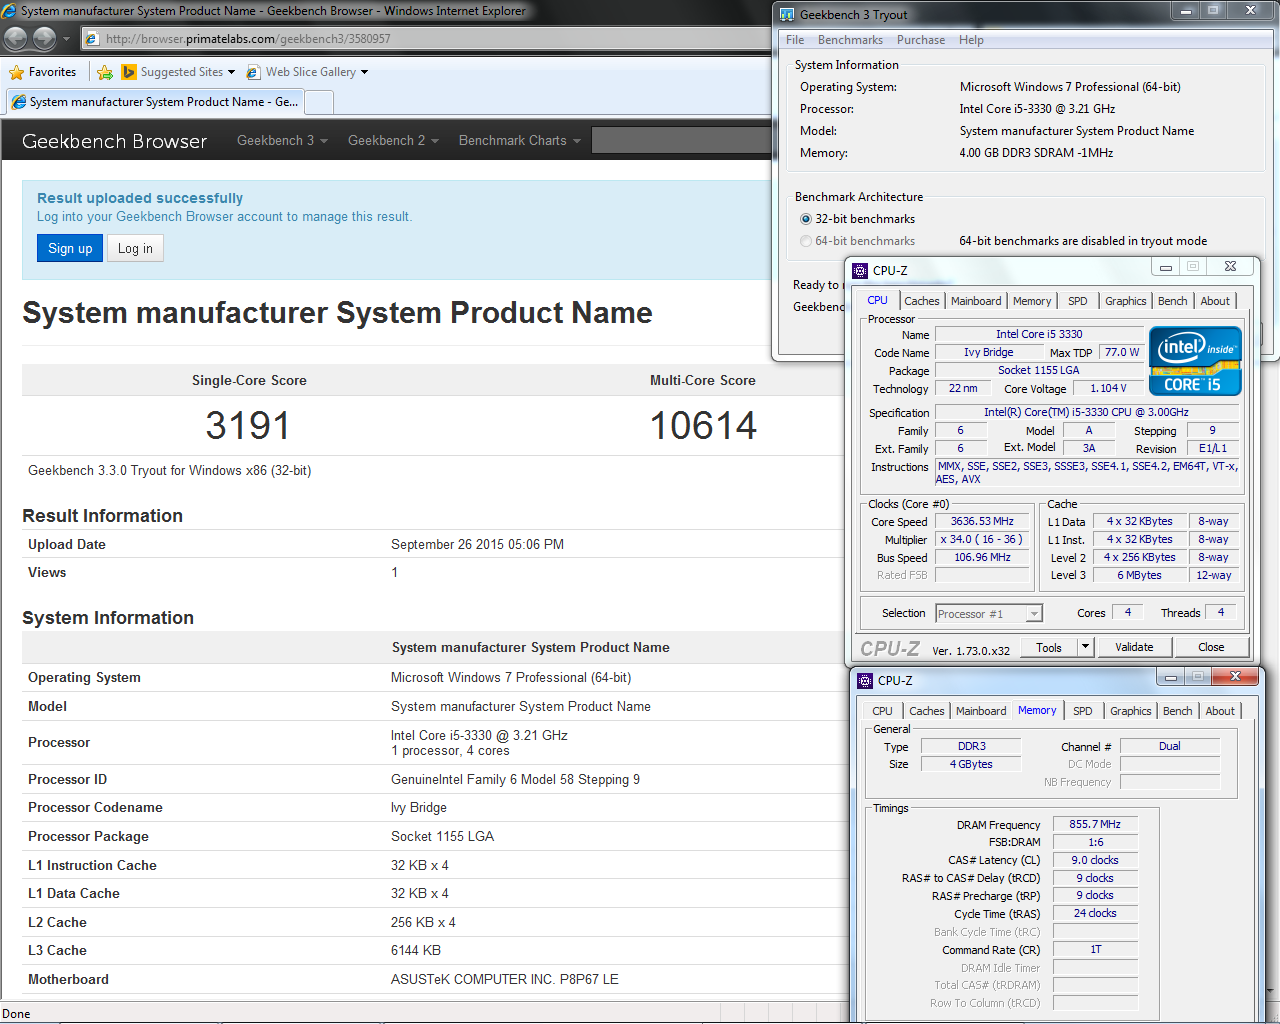Switch to Bench tab in upper CPU-Z
This screenshot has height=1024, width=1280.
[x=1173, y=301]
